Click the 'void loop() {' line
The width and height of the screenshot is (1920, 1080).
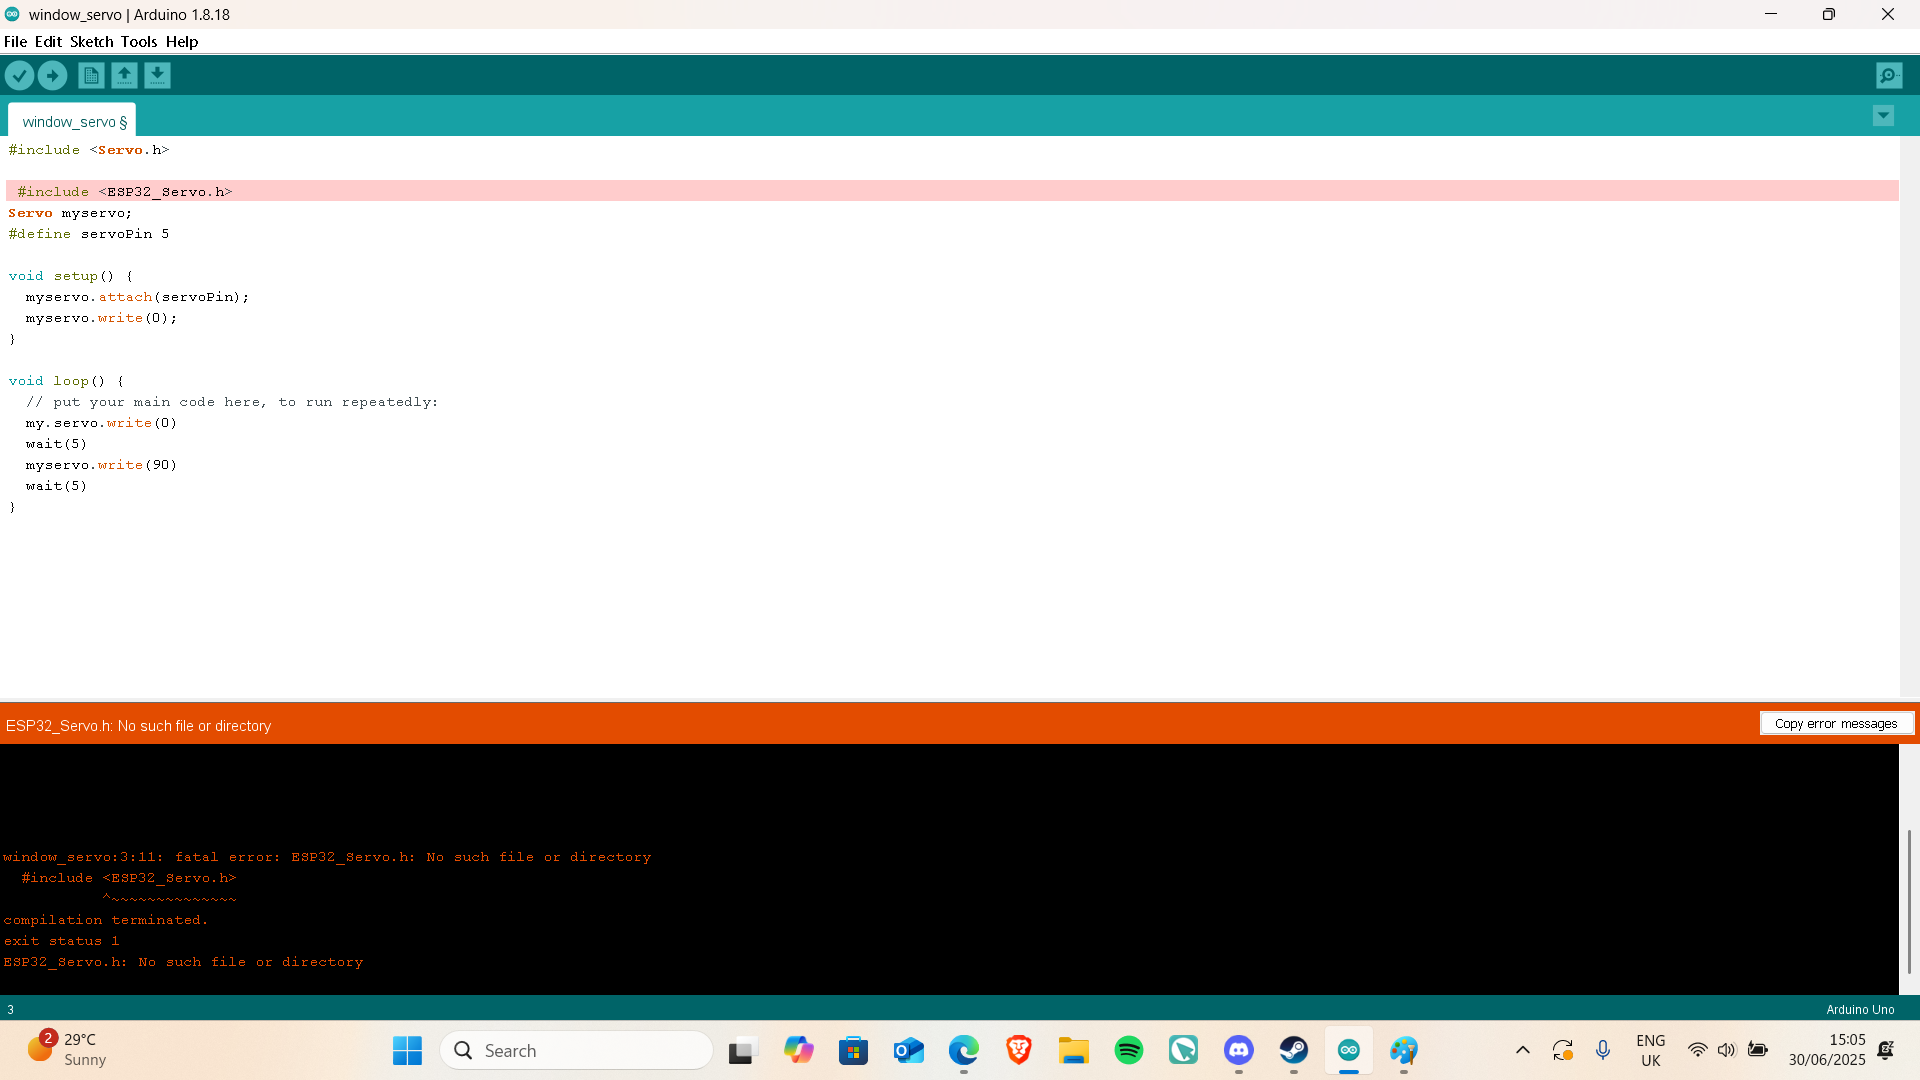(x=66, y=381)
